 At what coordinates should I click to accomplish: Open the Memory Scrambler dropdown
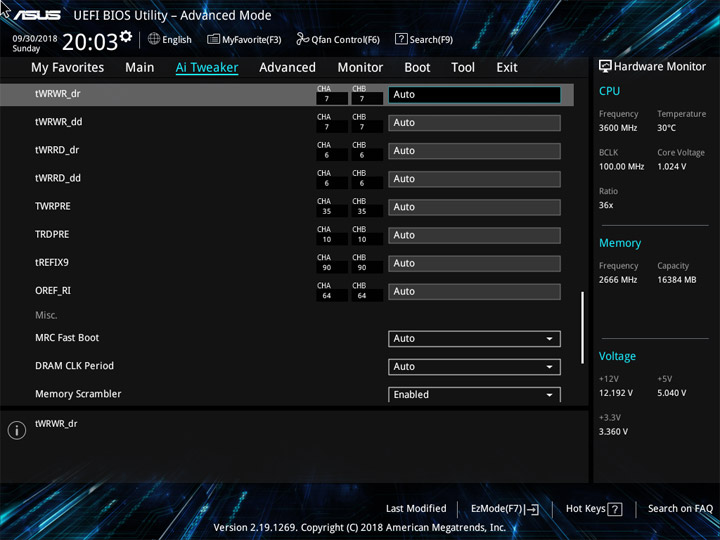pyautogui.click(x=474, y=394)
